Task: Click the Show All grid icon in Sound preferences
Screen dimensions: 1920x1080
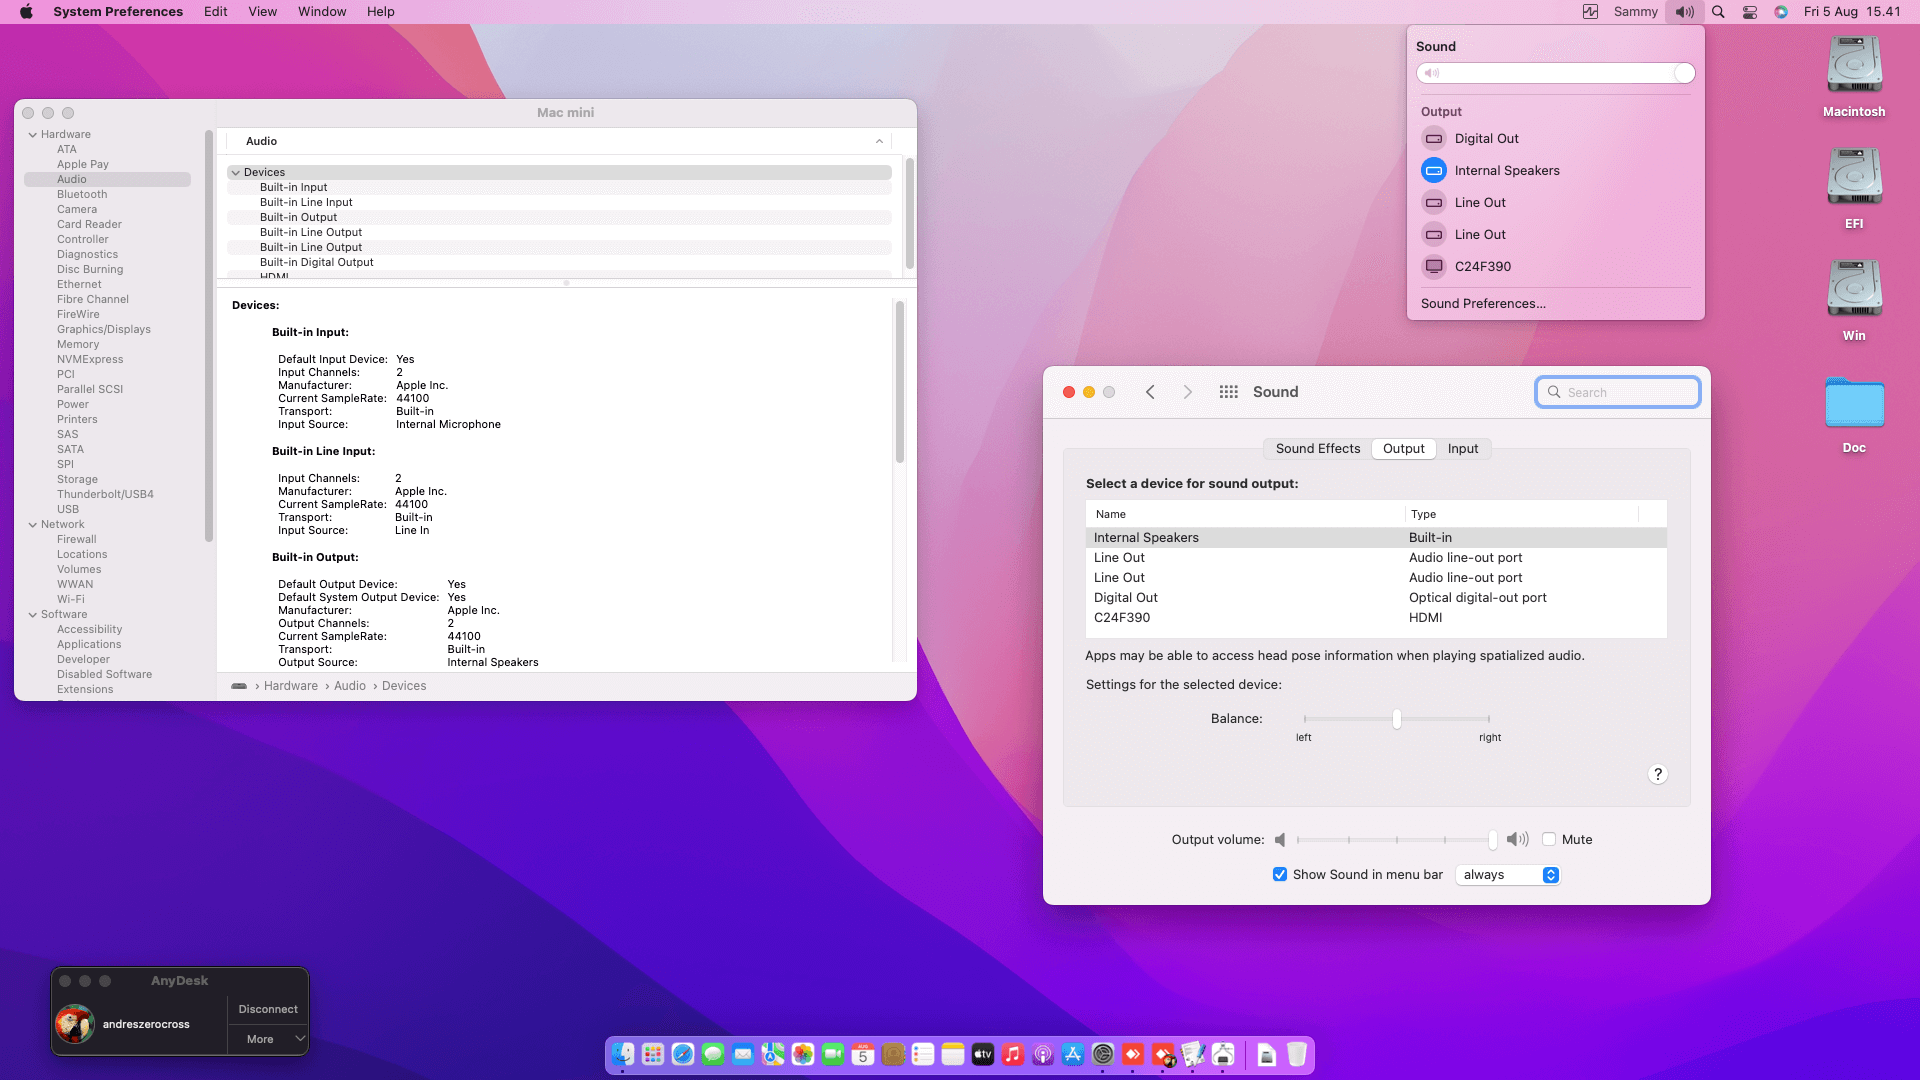Action: pos(1228,392)
